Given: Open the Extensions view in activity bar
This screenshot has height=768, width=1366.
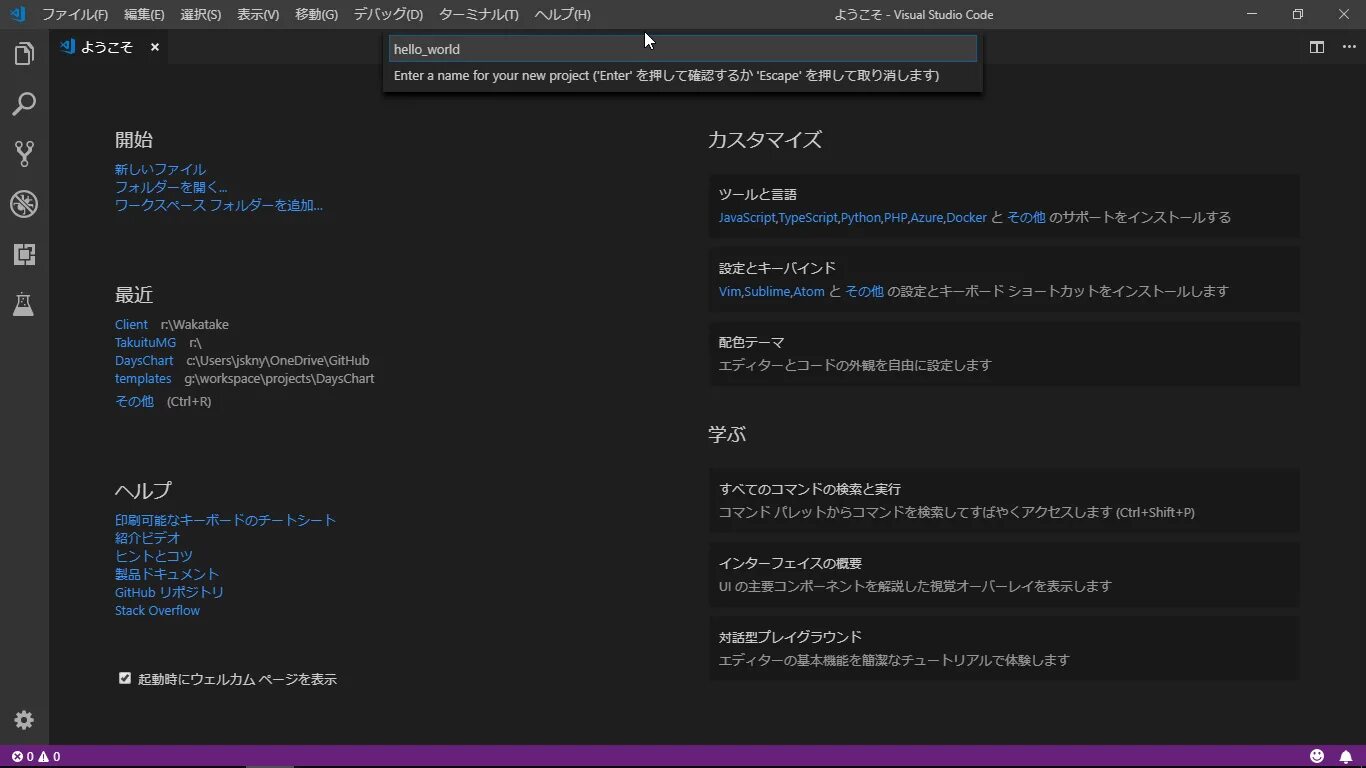Looking at the screenshot, I should click(24, 254).
